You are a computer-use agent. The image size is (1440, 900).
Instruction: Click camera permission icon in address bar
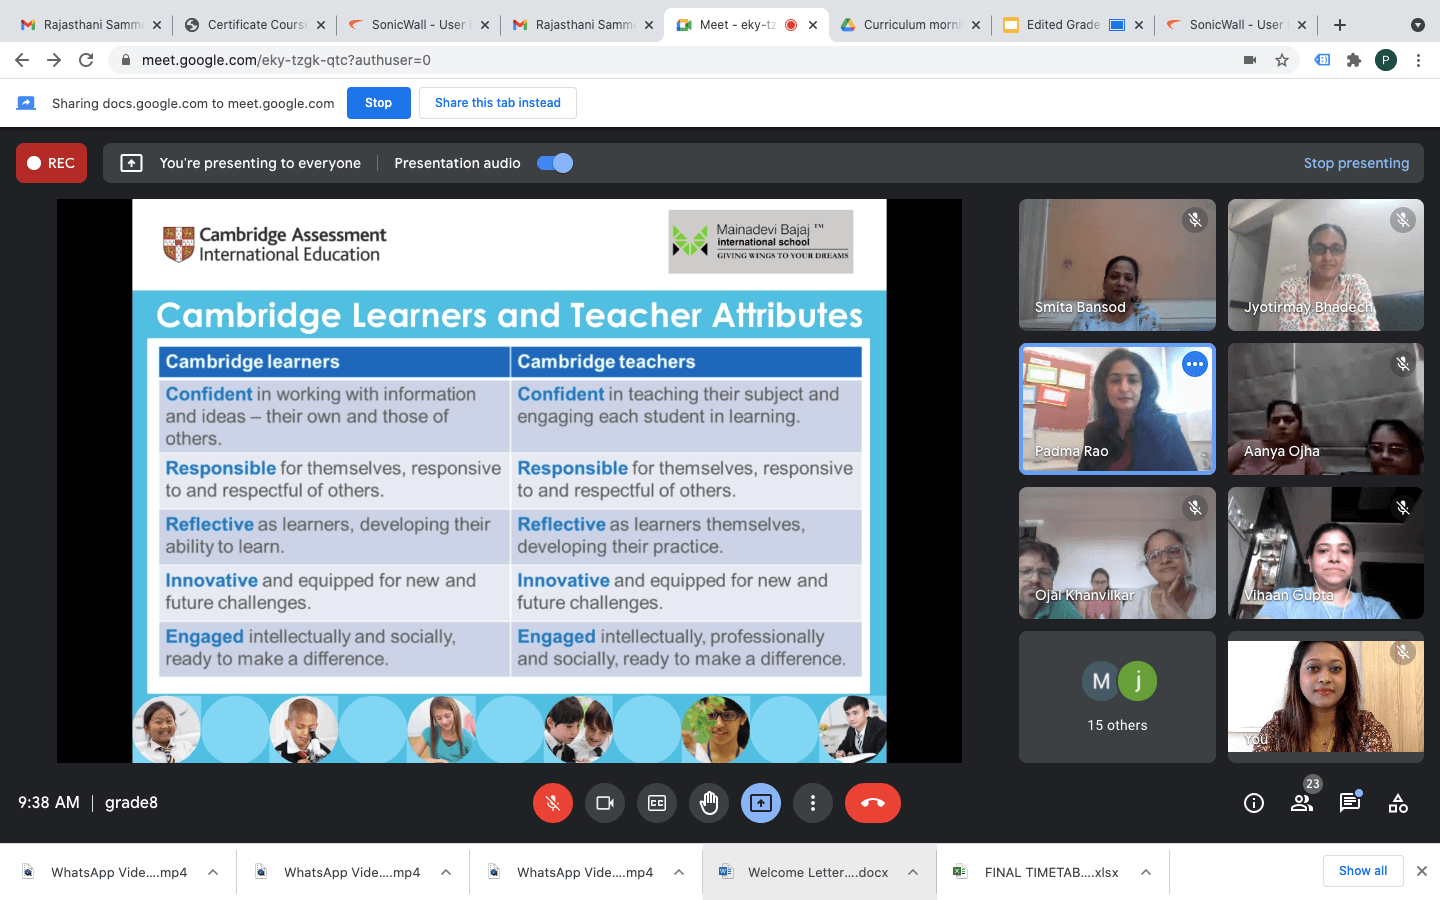[1249, 60]
